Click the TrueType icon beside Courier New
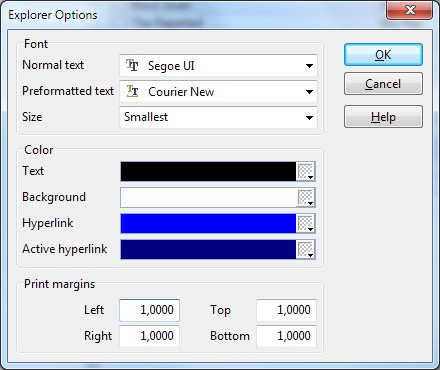Screen dimensions: 440x370 point(132,91)
